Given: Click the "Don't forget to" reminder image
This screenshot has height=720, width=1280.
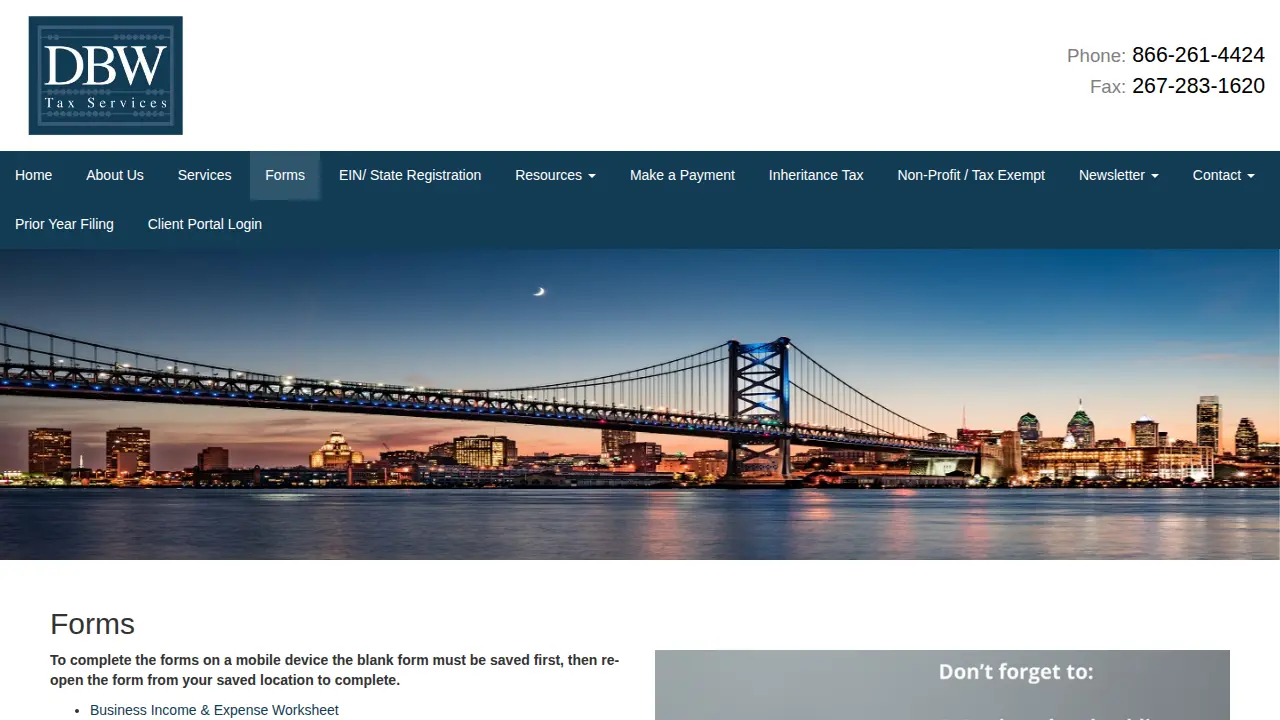Looking at the screenshot, I should [x=942, y=685].
